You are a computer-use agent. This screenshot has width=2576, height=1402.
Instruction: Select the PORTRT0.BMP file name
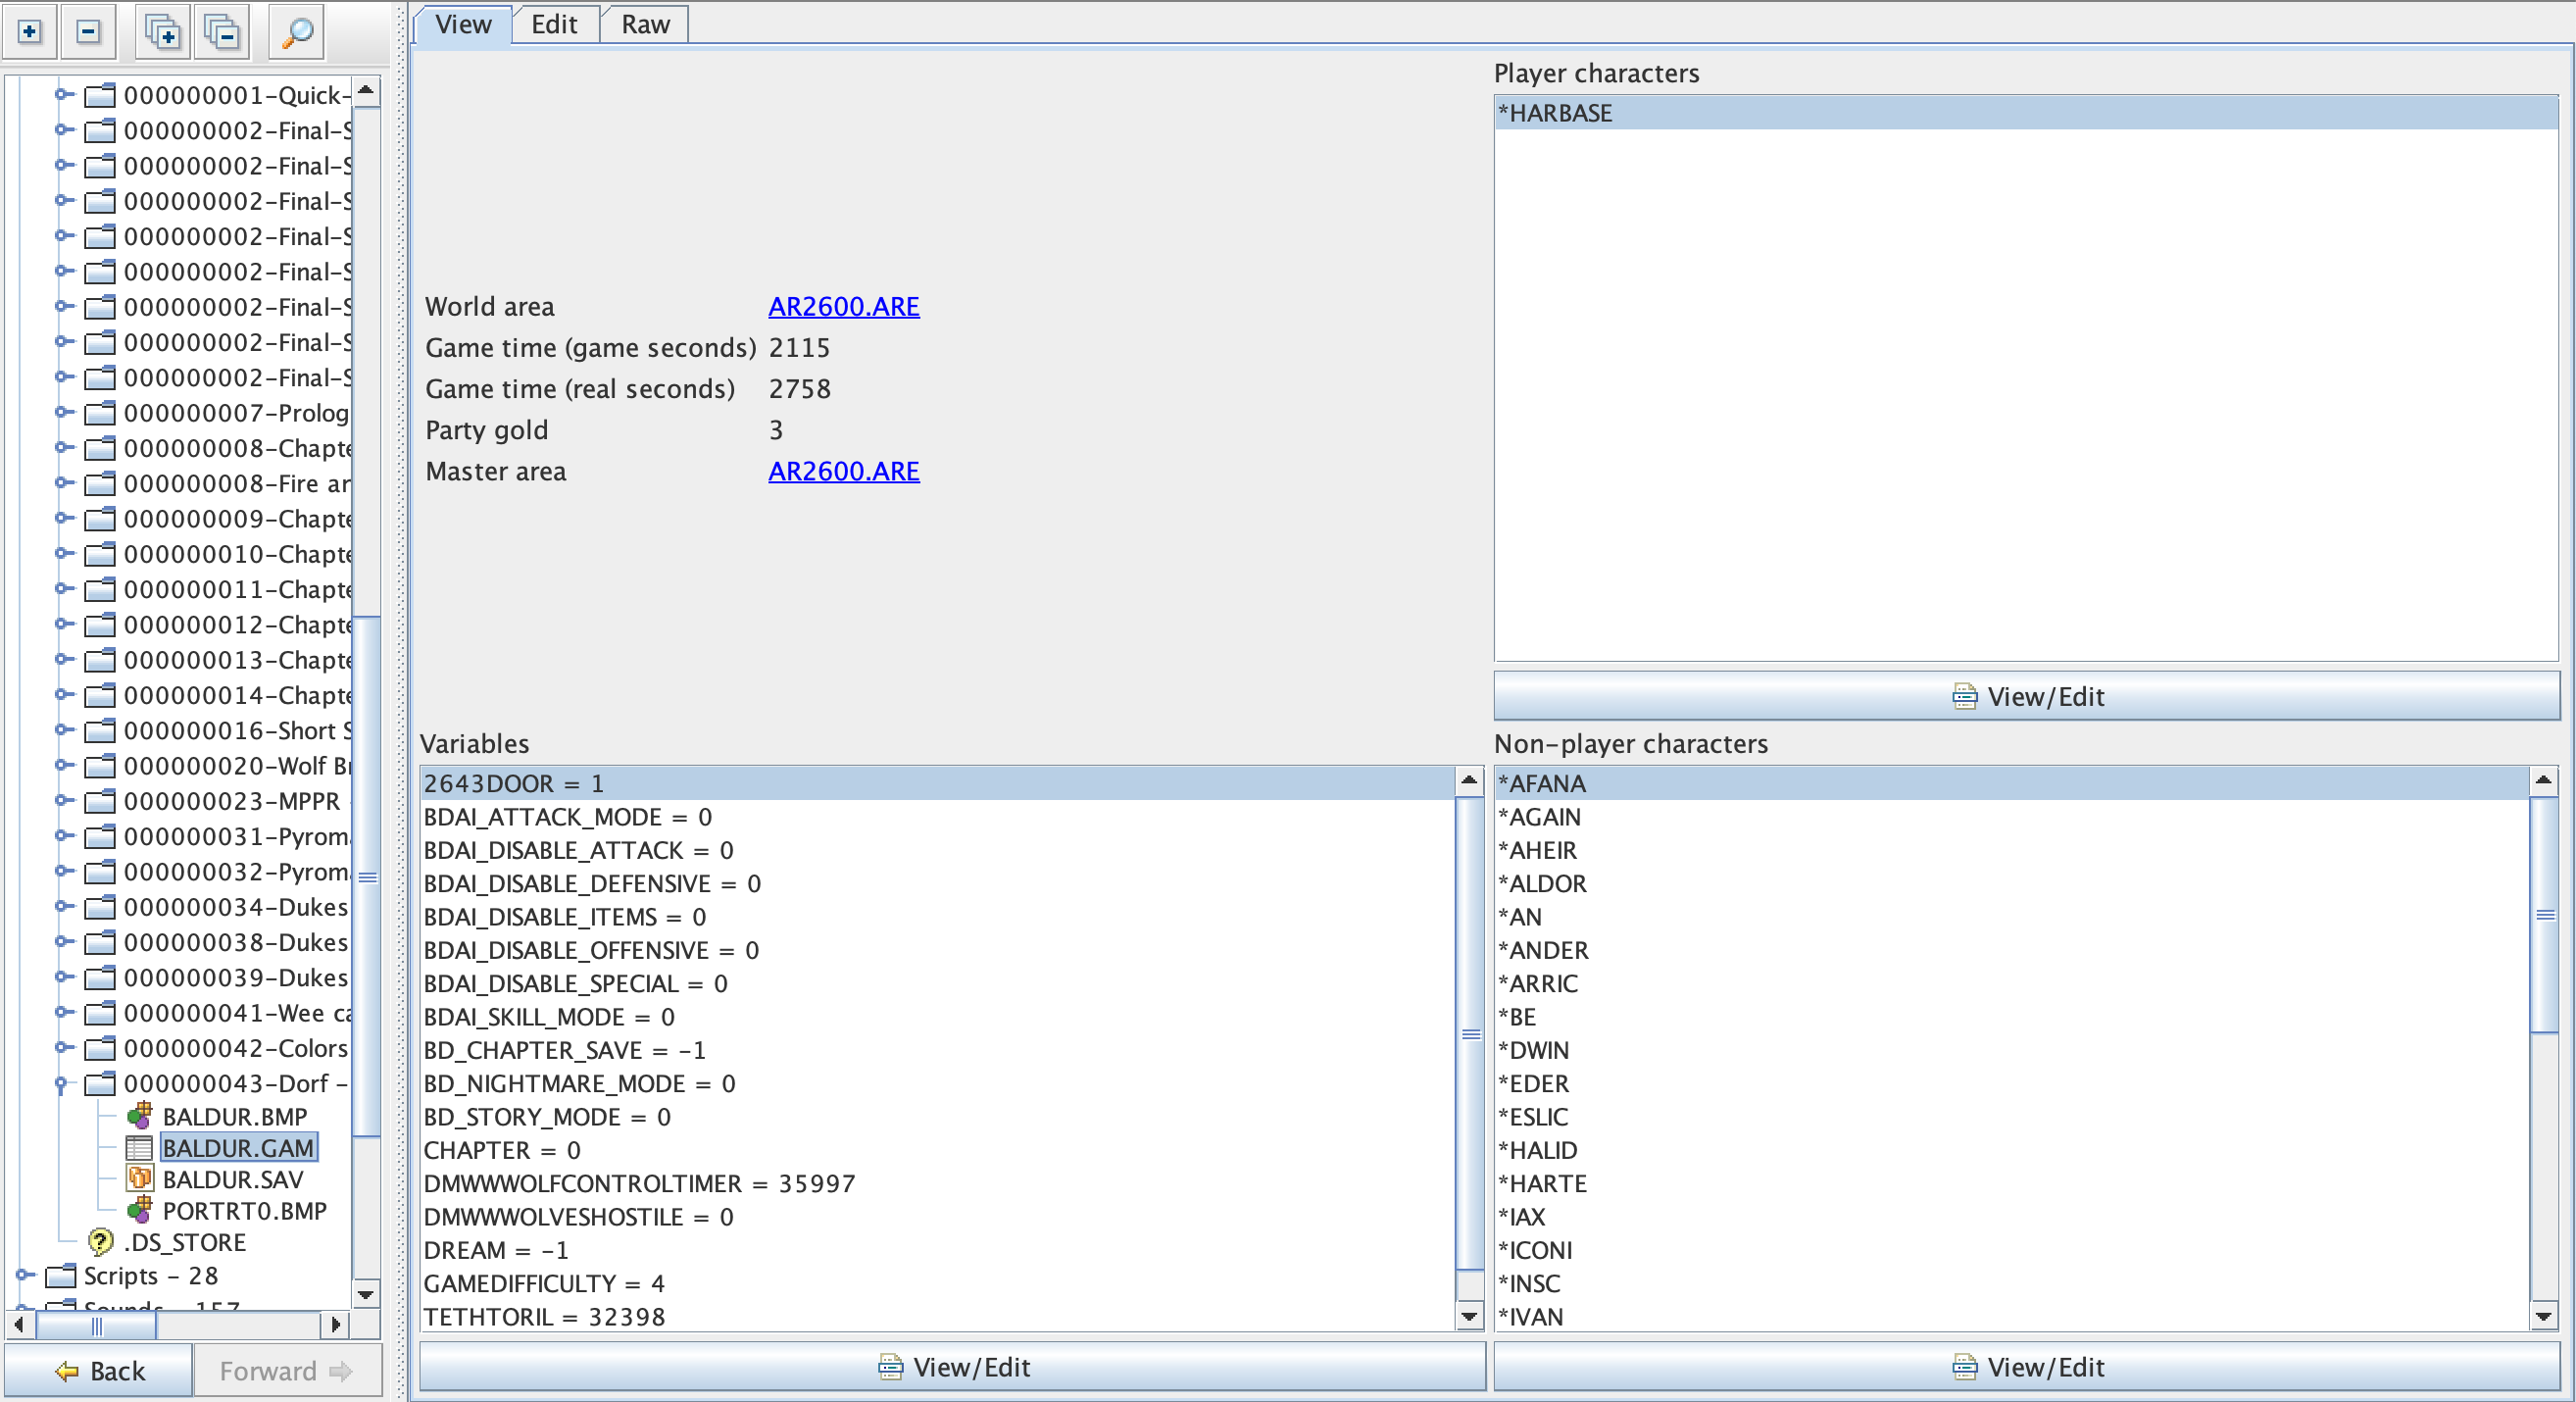[x=245, y=1210]
